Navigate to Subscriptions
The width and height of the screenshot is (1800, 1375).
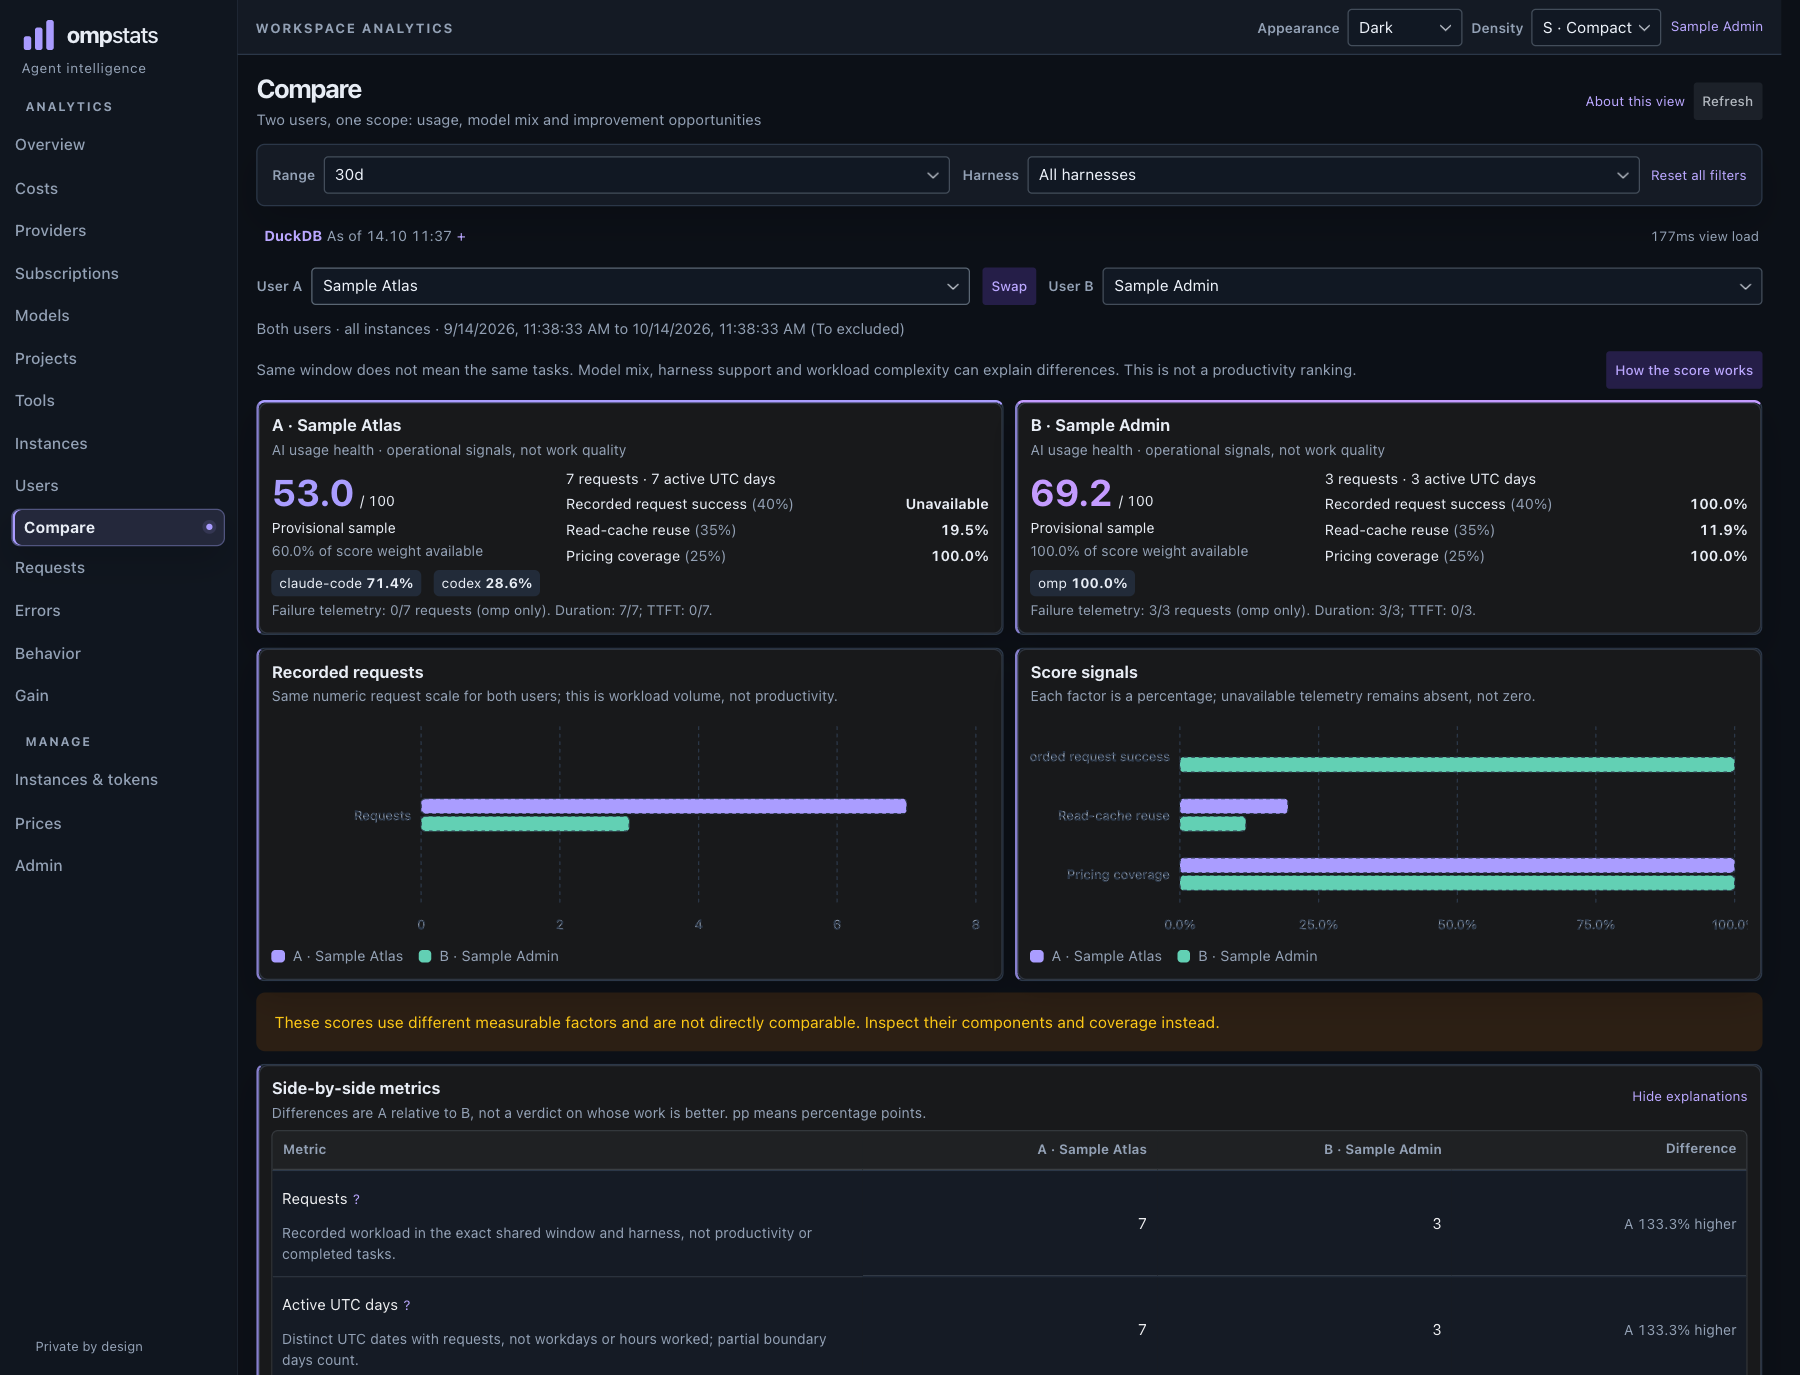click(66, 274)
